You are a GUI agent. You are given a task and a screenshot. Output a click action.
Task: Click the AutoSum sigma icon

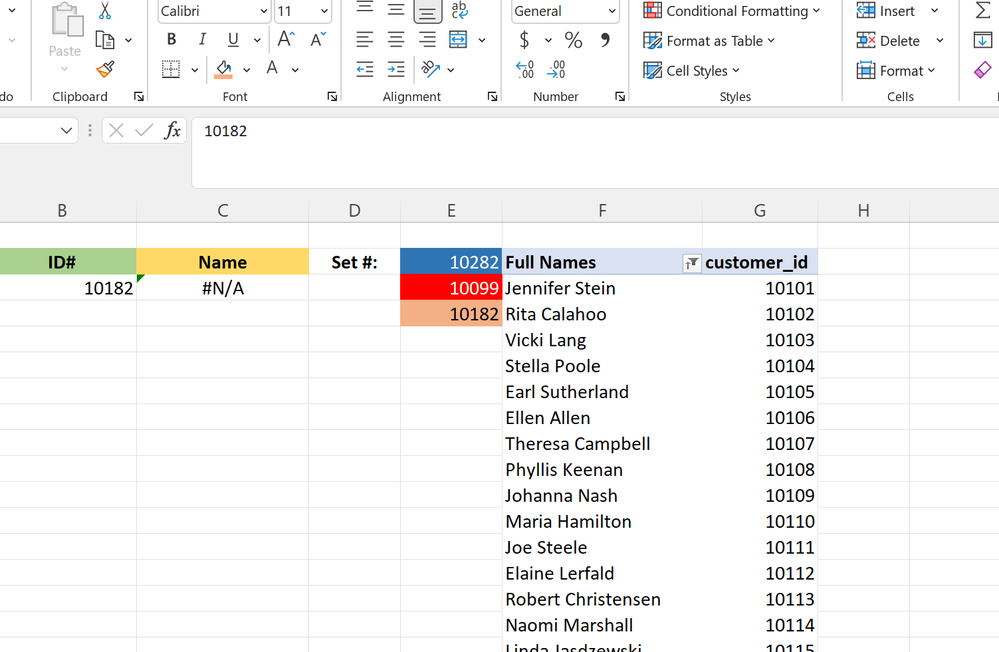tap(982, 10)
